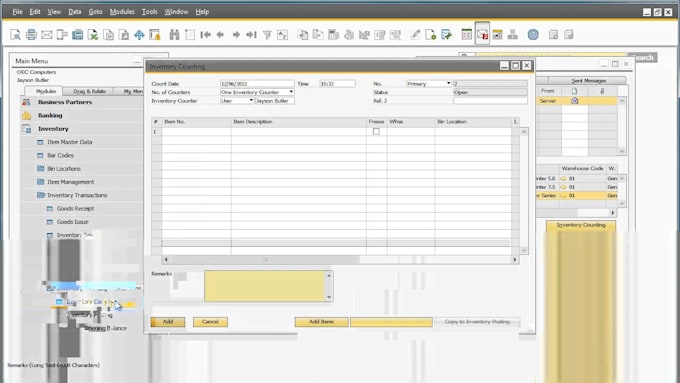Open the No. Primary series dropdown
Screen dimensions: 680x383
[448, 83]
